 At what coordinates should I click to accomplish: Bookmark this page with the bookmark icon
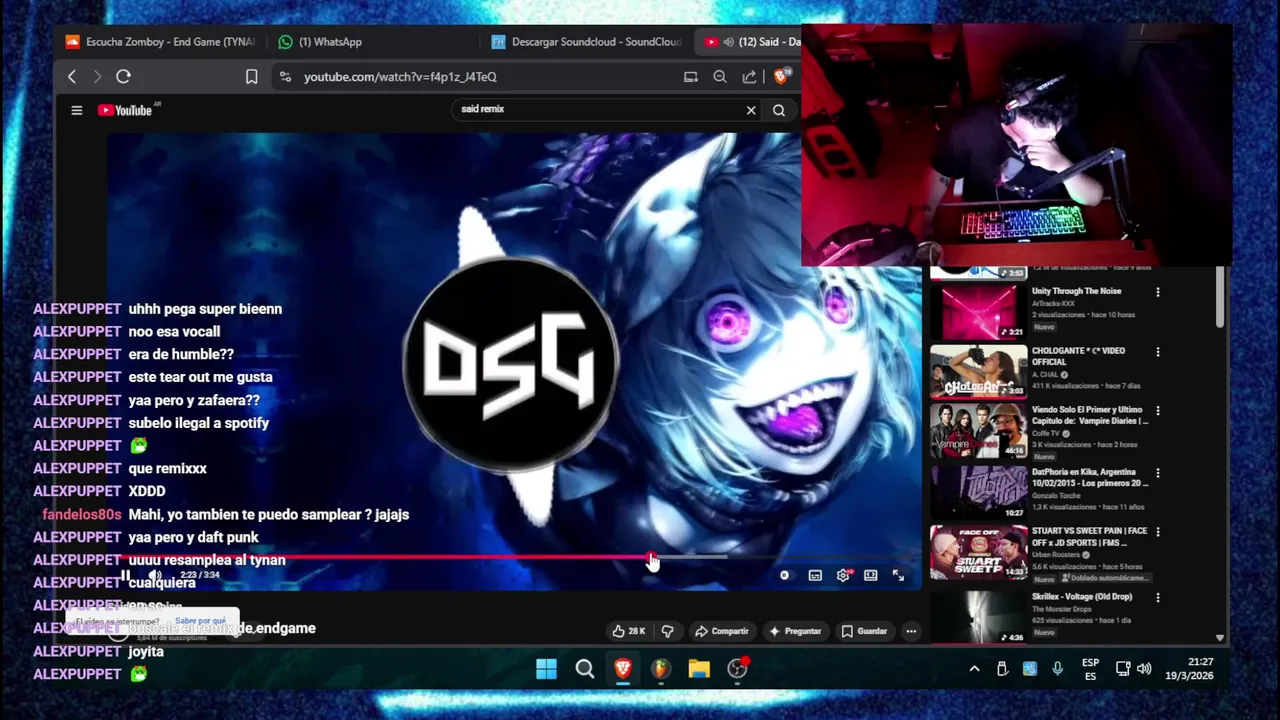252,77
